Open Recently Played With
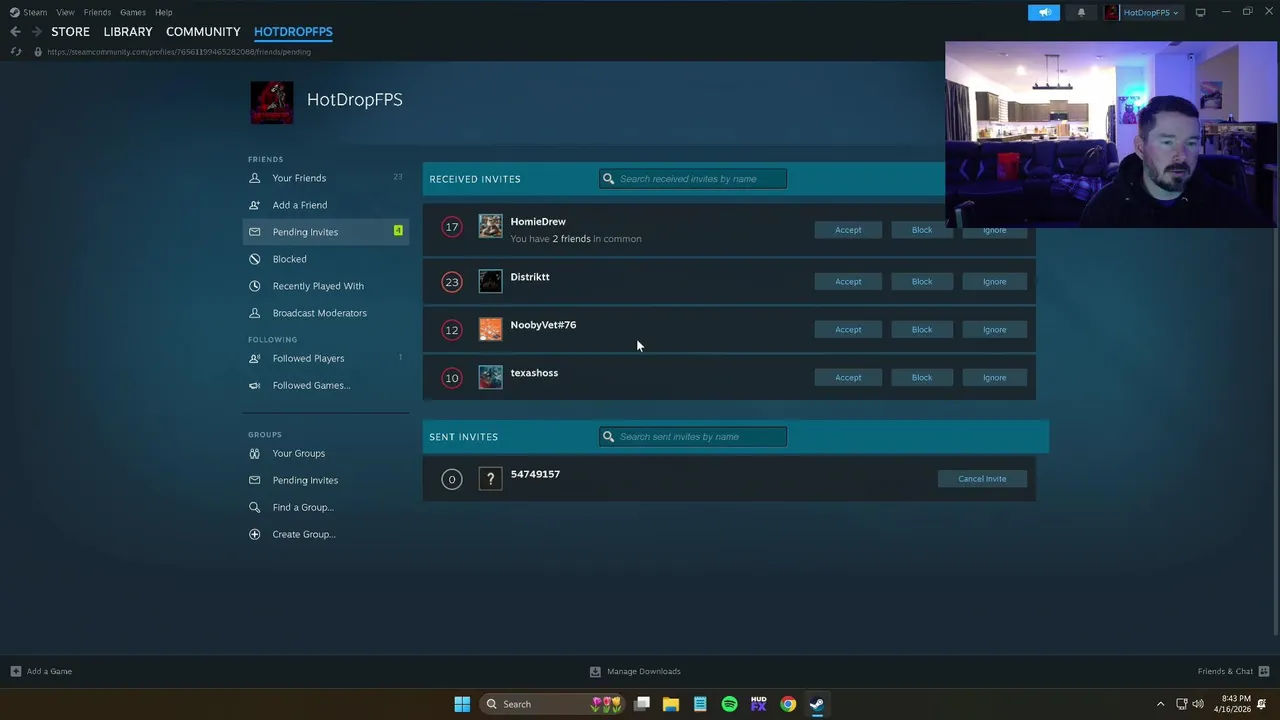The image size is (1280, 720). (x=326, y=286)
